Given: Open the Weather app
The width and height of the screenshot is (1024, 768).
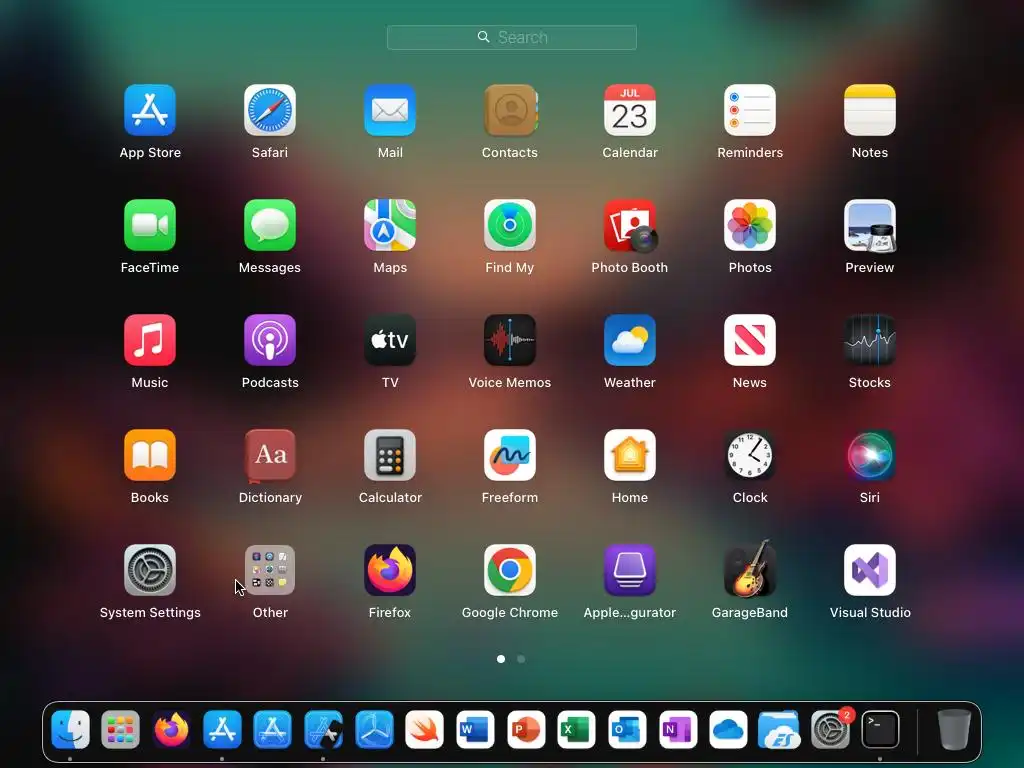Looking at the screenshot, I should (x=630, y=340).
